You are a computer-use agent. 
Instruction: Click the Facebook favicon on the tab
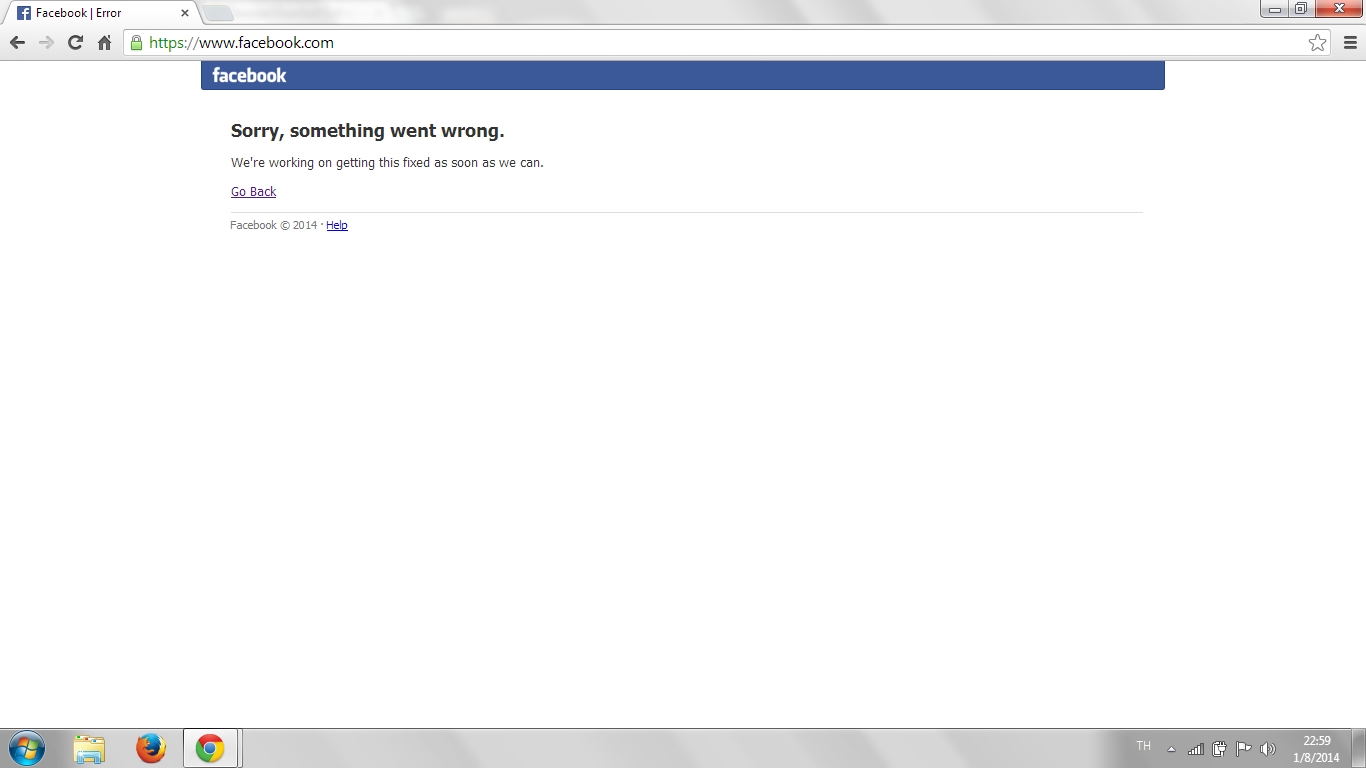pyautogui.click(x=24, y=13)
